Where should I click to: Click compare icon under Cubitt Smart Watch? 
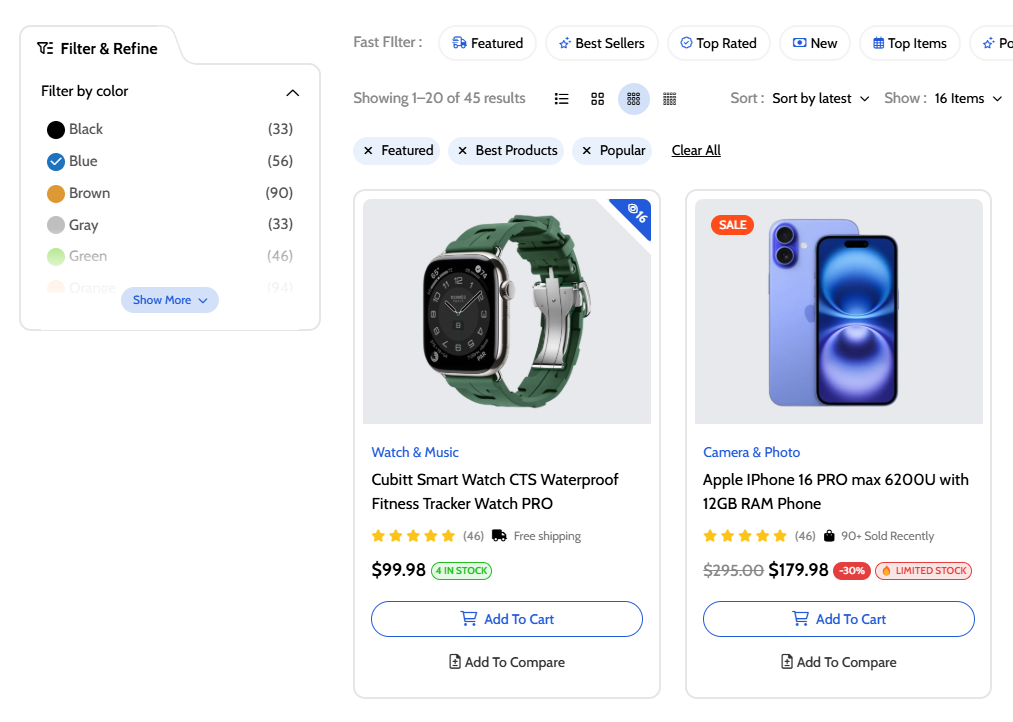point(455,662)
